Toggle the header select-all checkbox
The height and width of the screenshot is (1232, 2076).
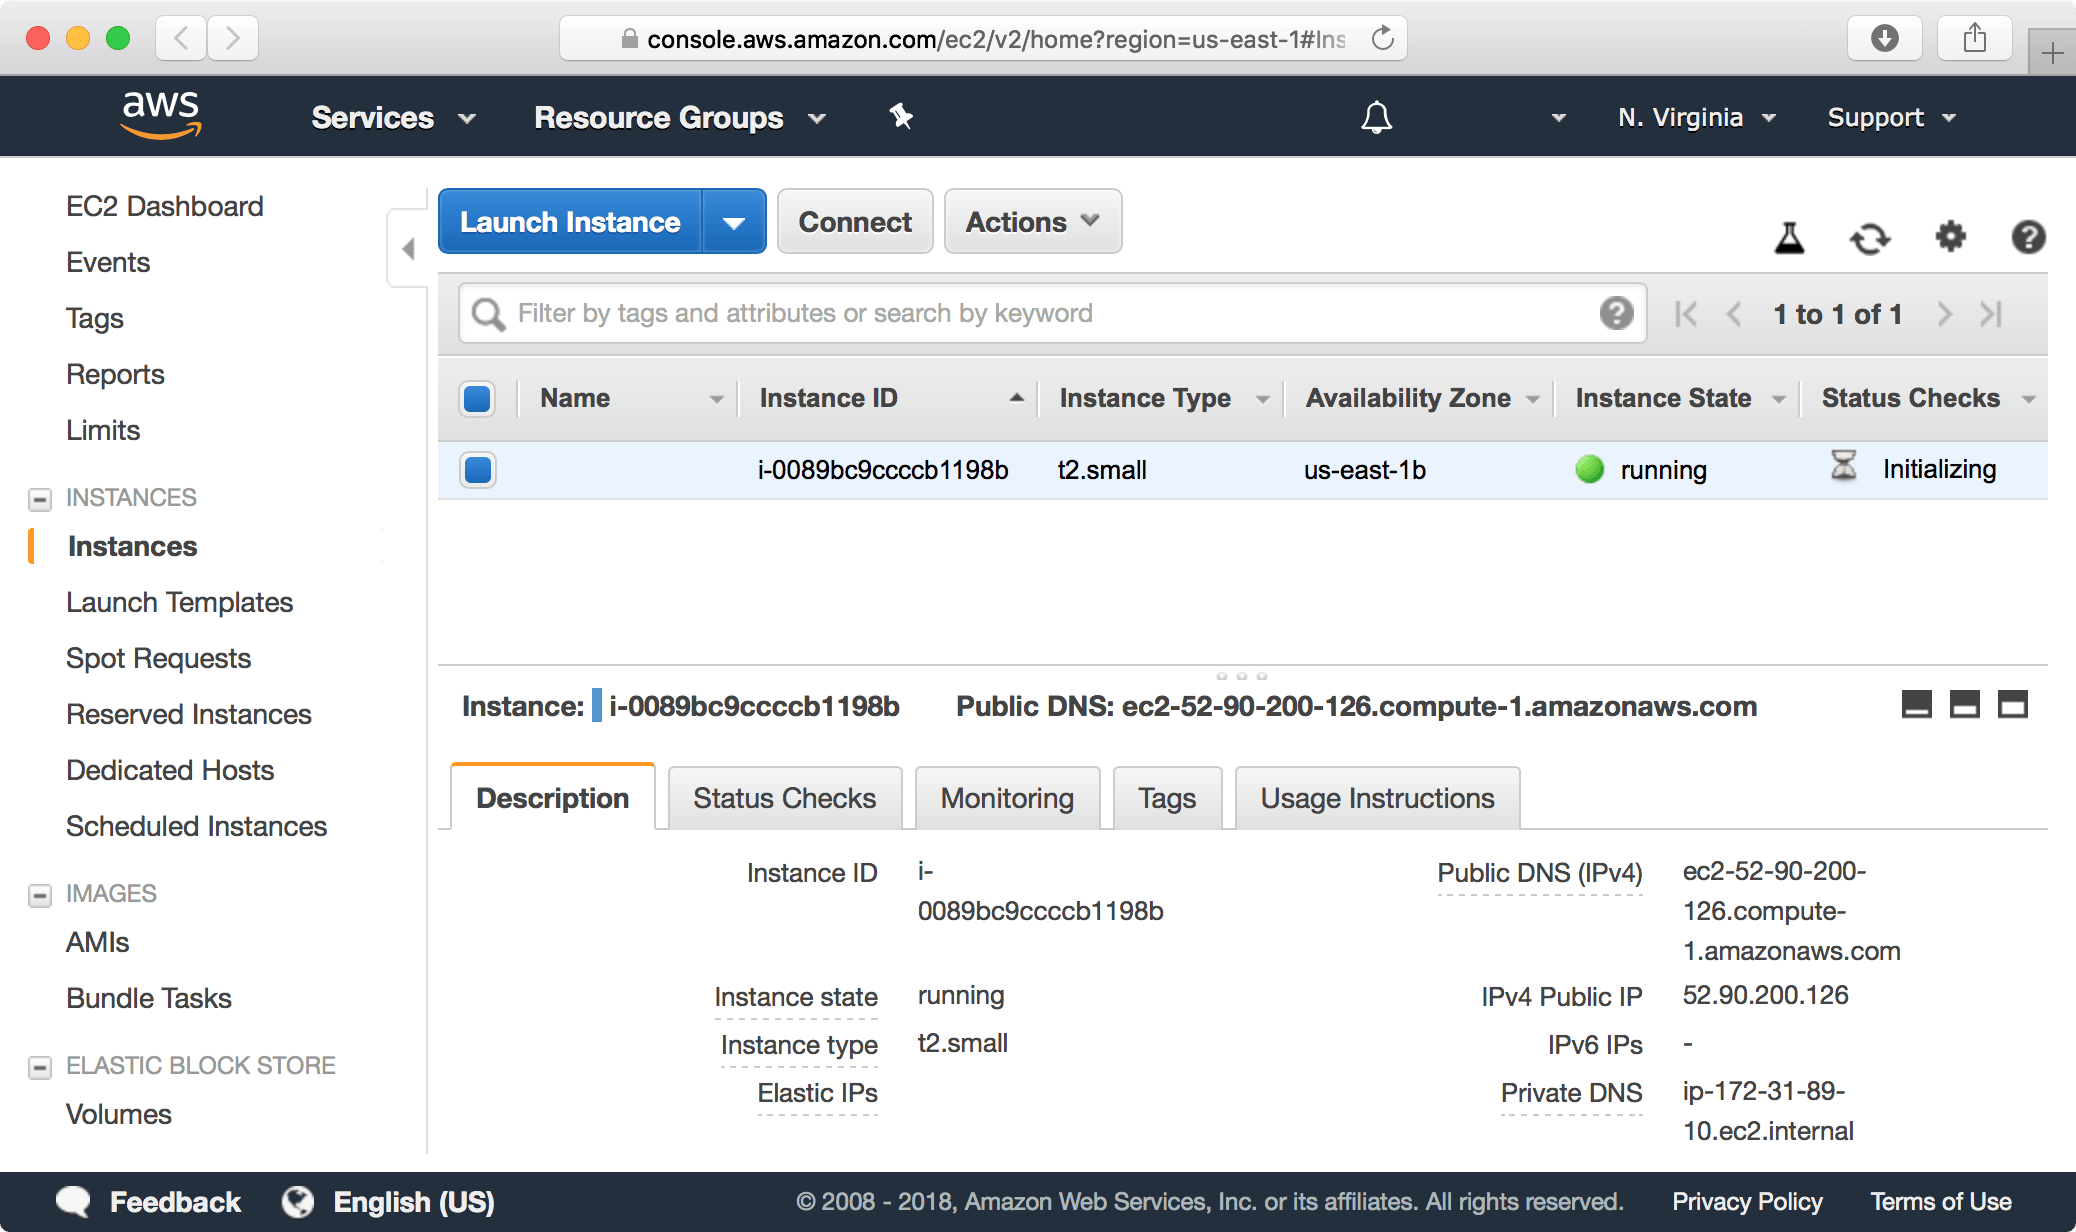click(478, 397)
